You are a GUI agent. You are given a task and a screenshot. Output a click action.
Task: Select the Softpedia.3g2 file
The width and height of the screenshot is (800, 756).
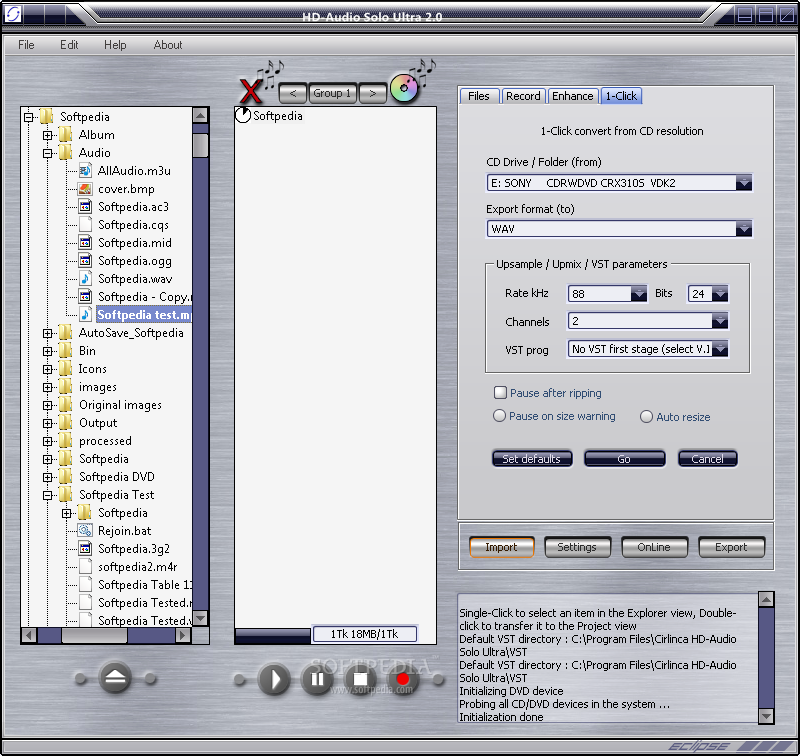pyautogui.click(x=134, y=549)
